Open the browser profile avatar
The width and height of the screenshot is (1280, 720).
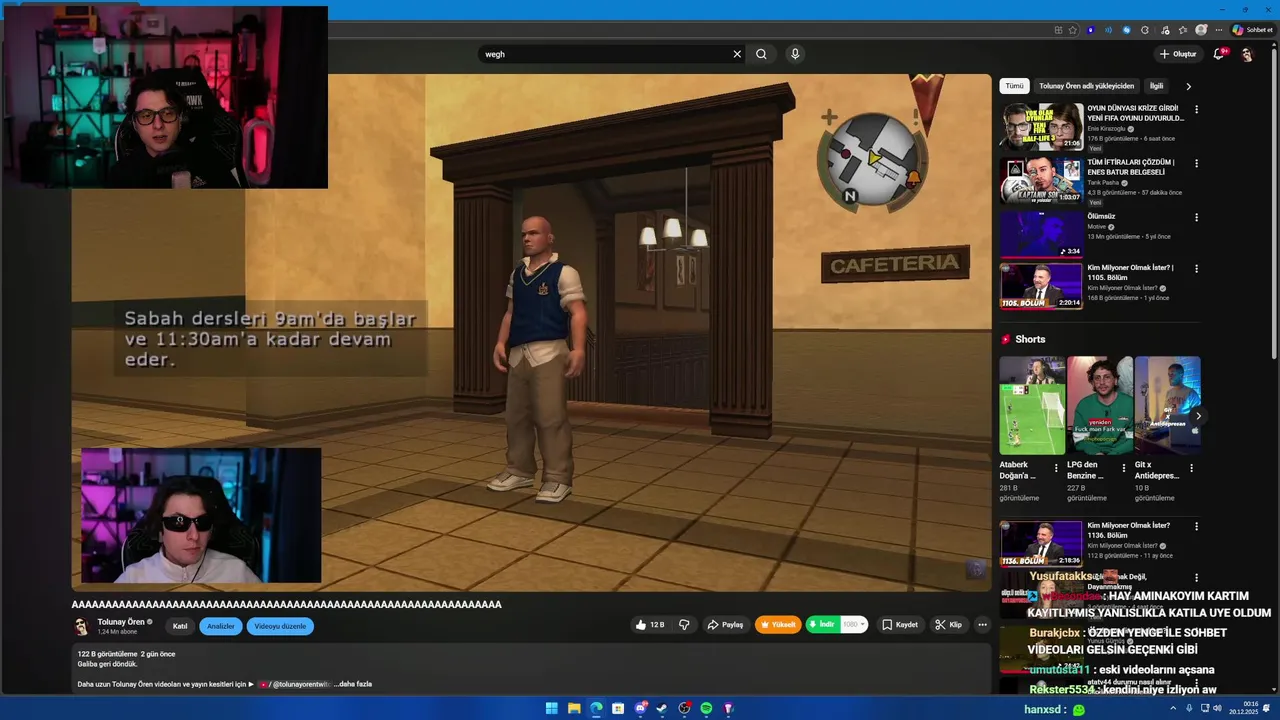pos(1201,30)
